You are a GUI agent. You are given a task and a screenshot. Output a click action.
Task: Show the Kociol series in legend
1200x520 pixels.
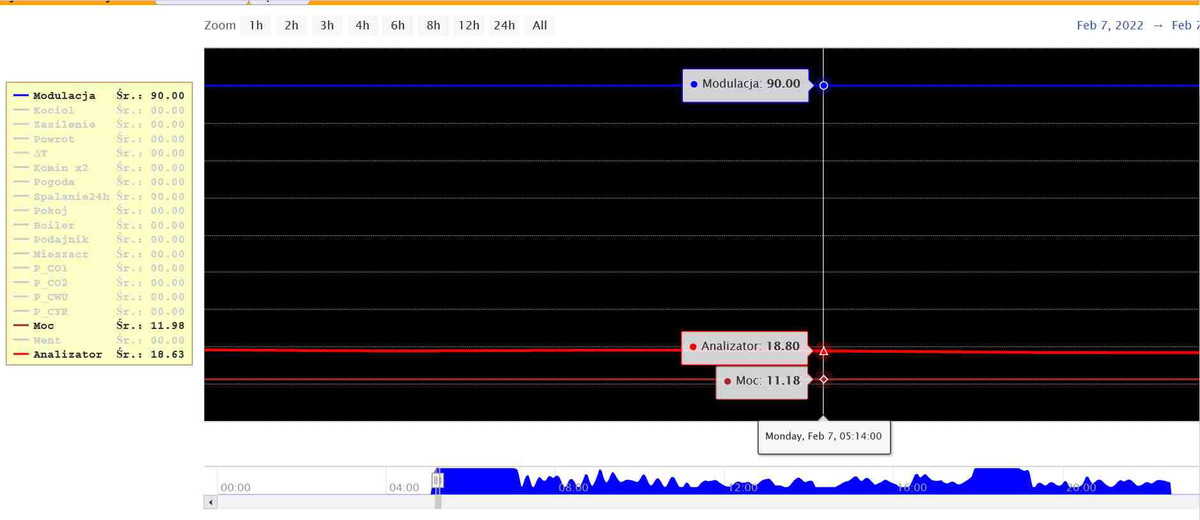click(x=54, y=110)
